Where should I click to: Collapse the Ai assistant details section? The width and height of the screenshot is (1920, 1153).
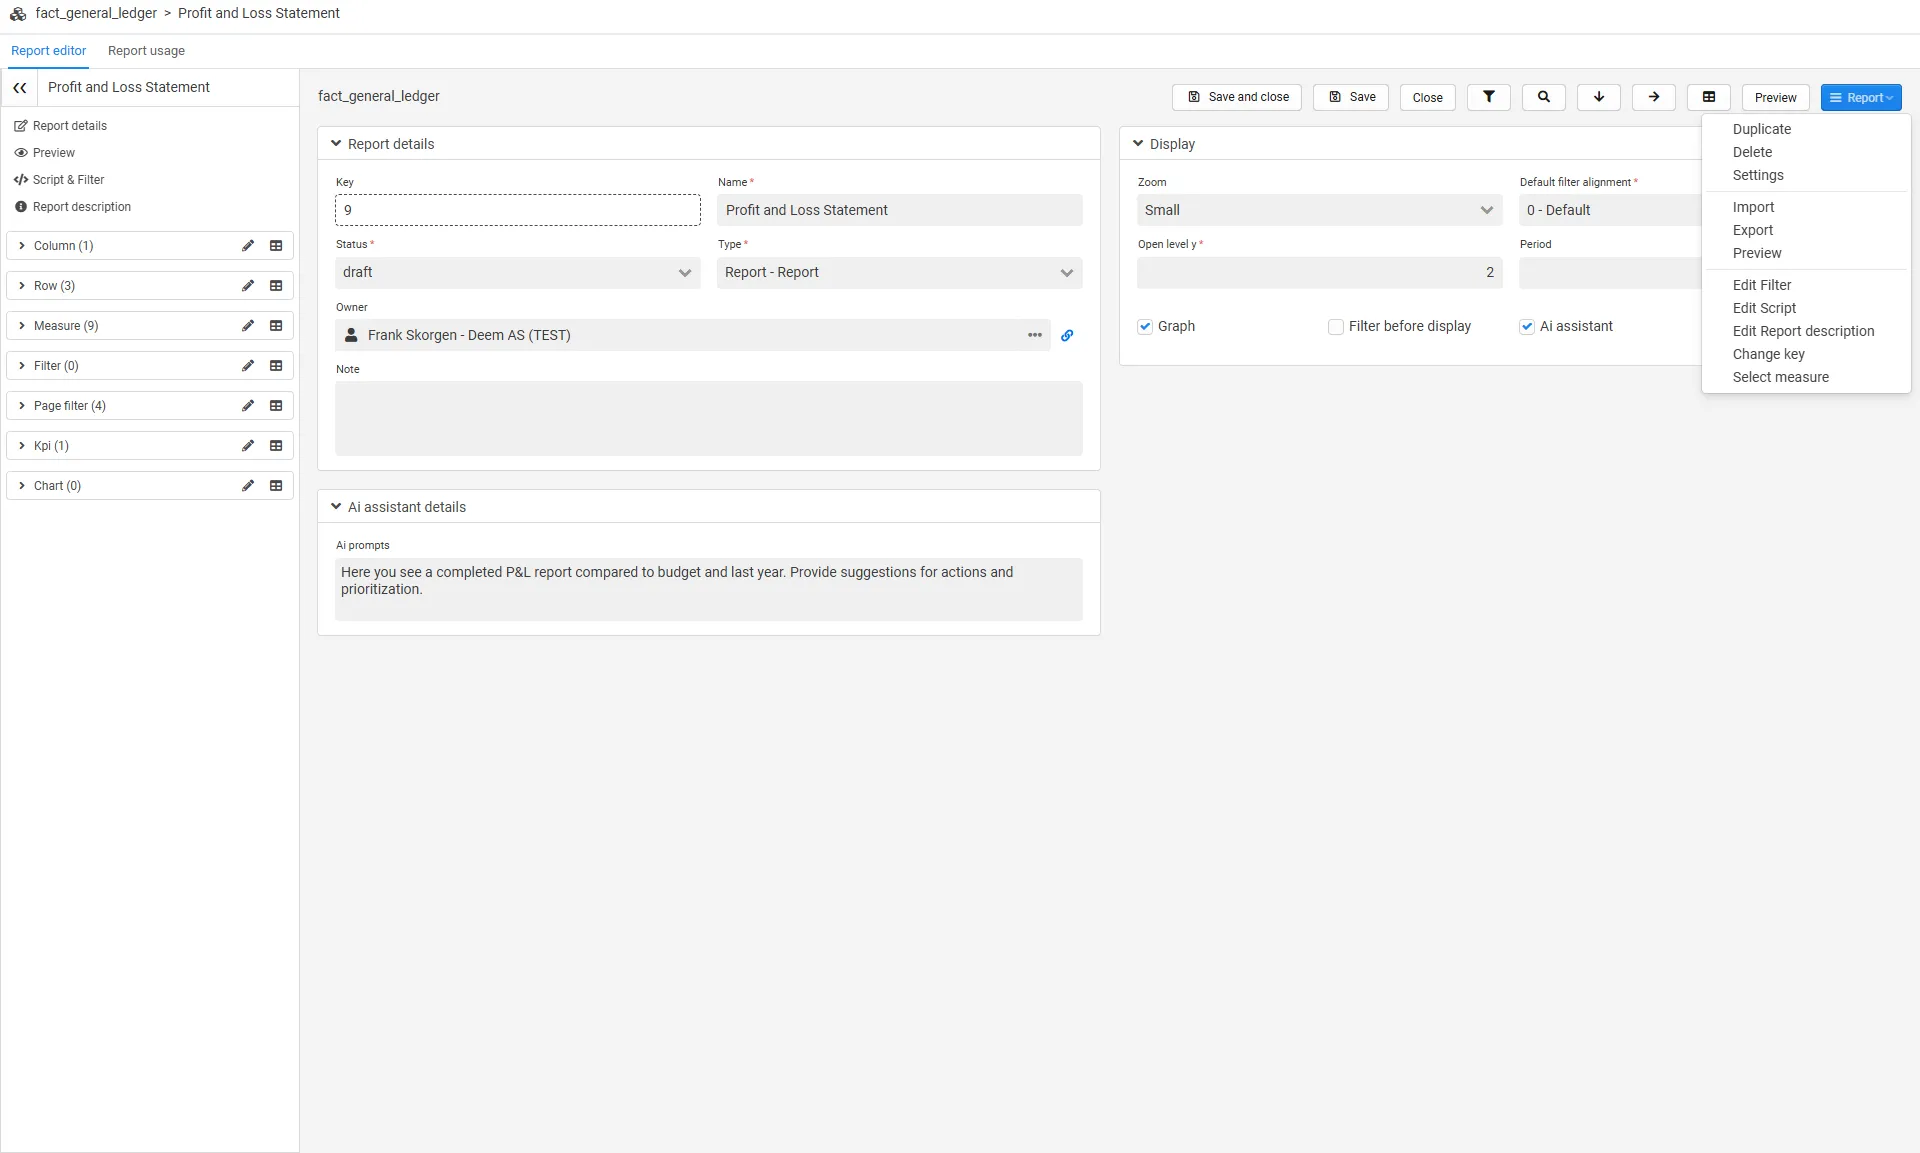(336, 507)
